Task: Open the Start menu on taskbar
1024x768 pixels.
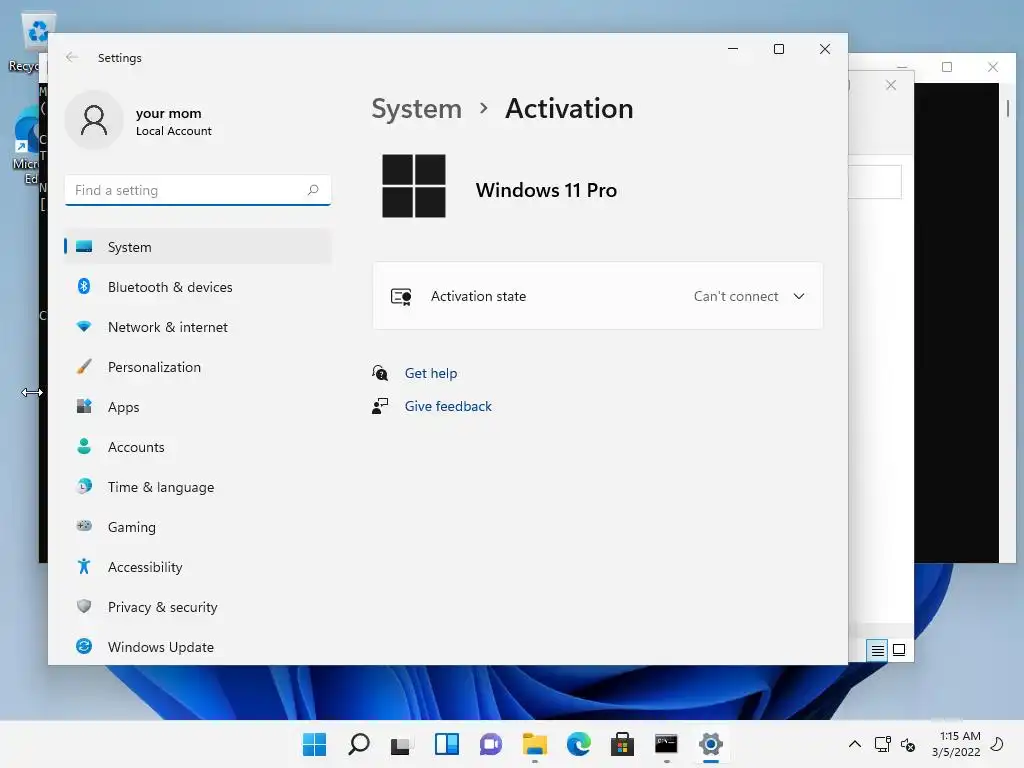Action: tap(314, 744)
